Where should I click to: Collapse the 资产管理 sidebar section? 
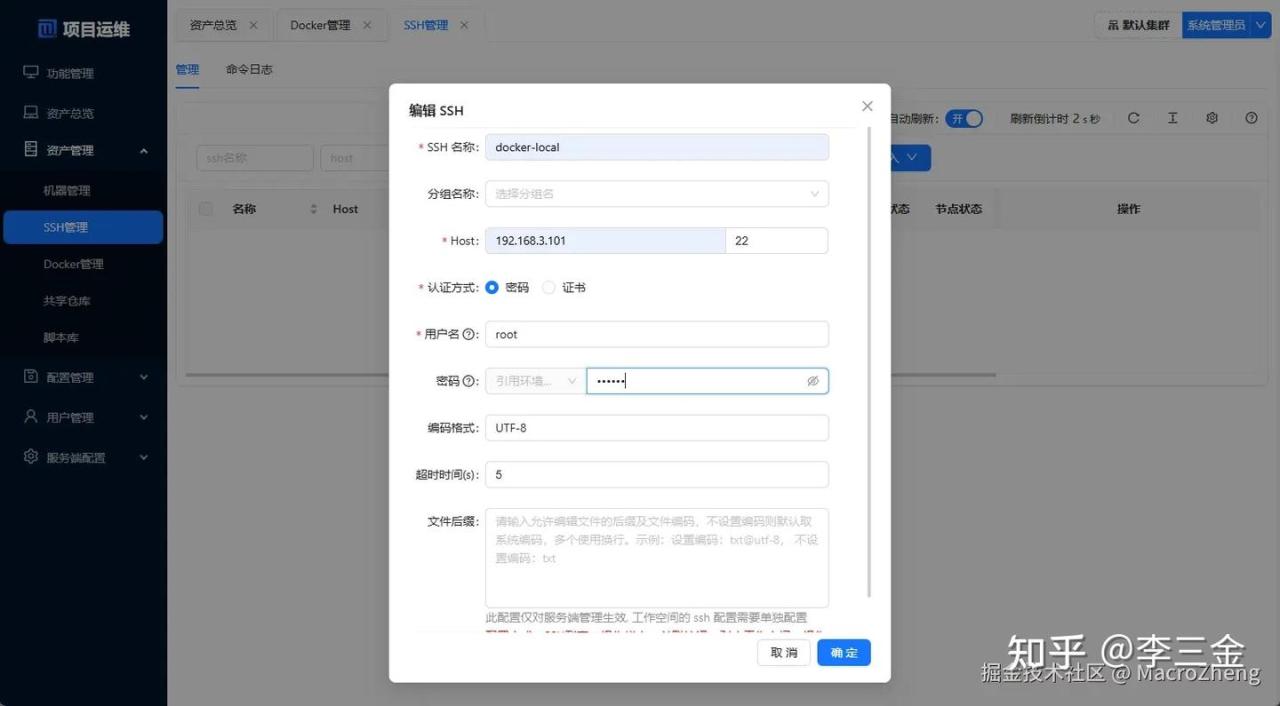83,150
